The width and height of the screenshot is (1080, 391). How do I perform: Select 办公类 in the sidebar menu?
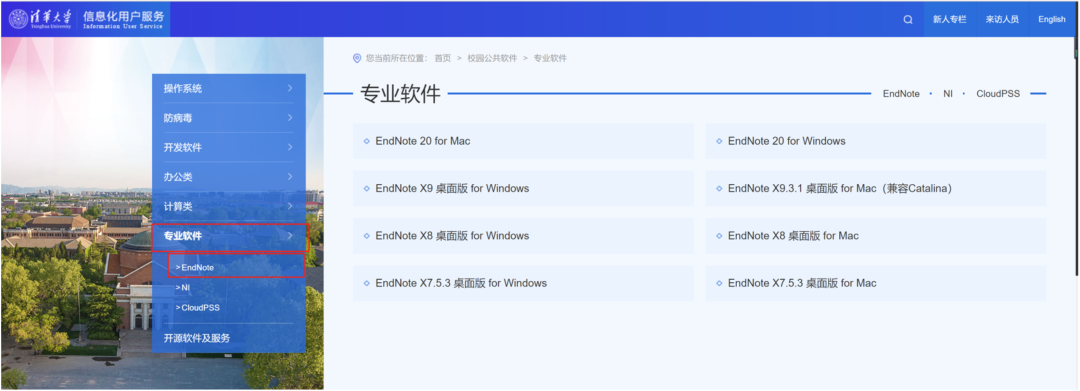click(x=229, y=177)
